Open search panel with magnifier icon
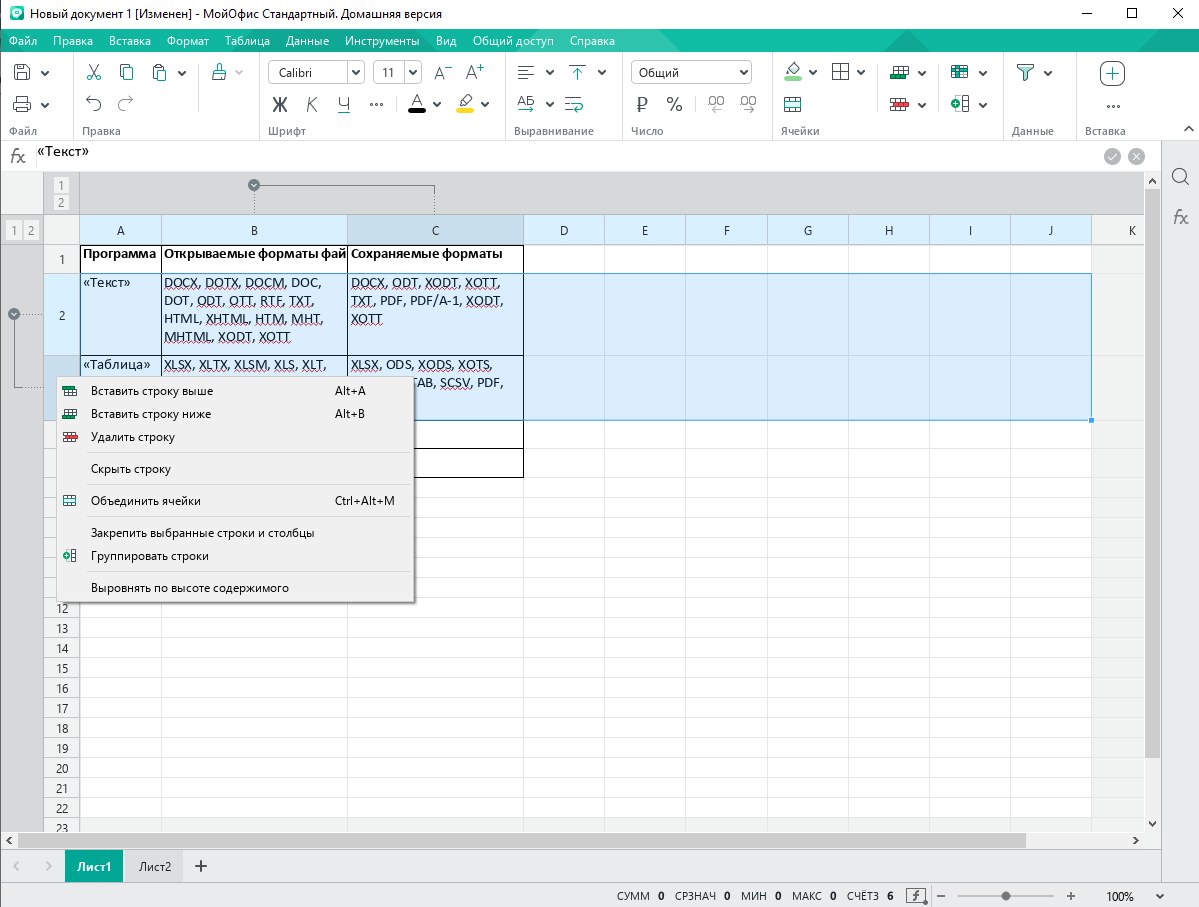 click(1181, 177)
